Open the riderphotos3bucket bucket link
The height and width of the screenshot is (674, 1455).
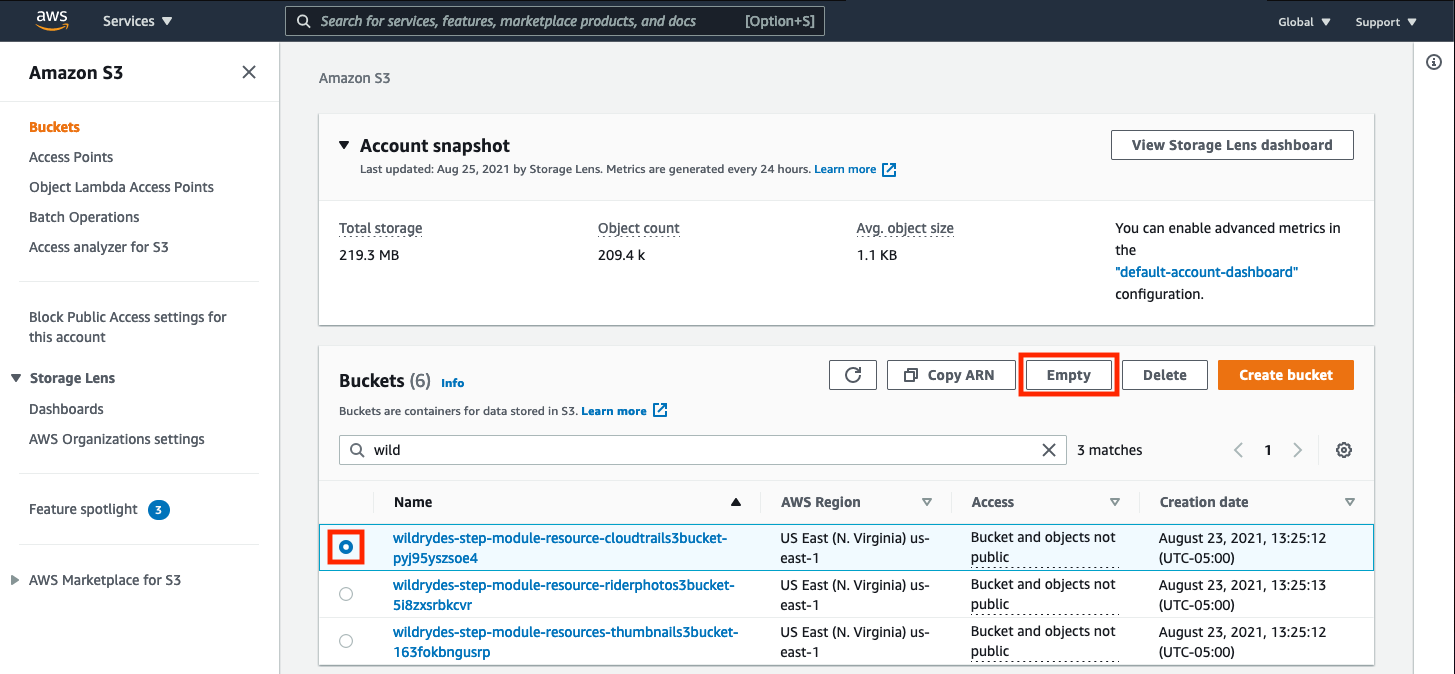pos(564,595)
